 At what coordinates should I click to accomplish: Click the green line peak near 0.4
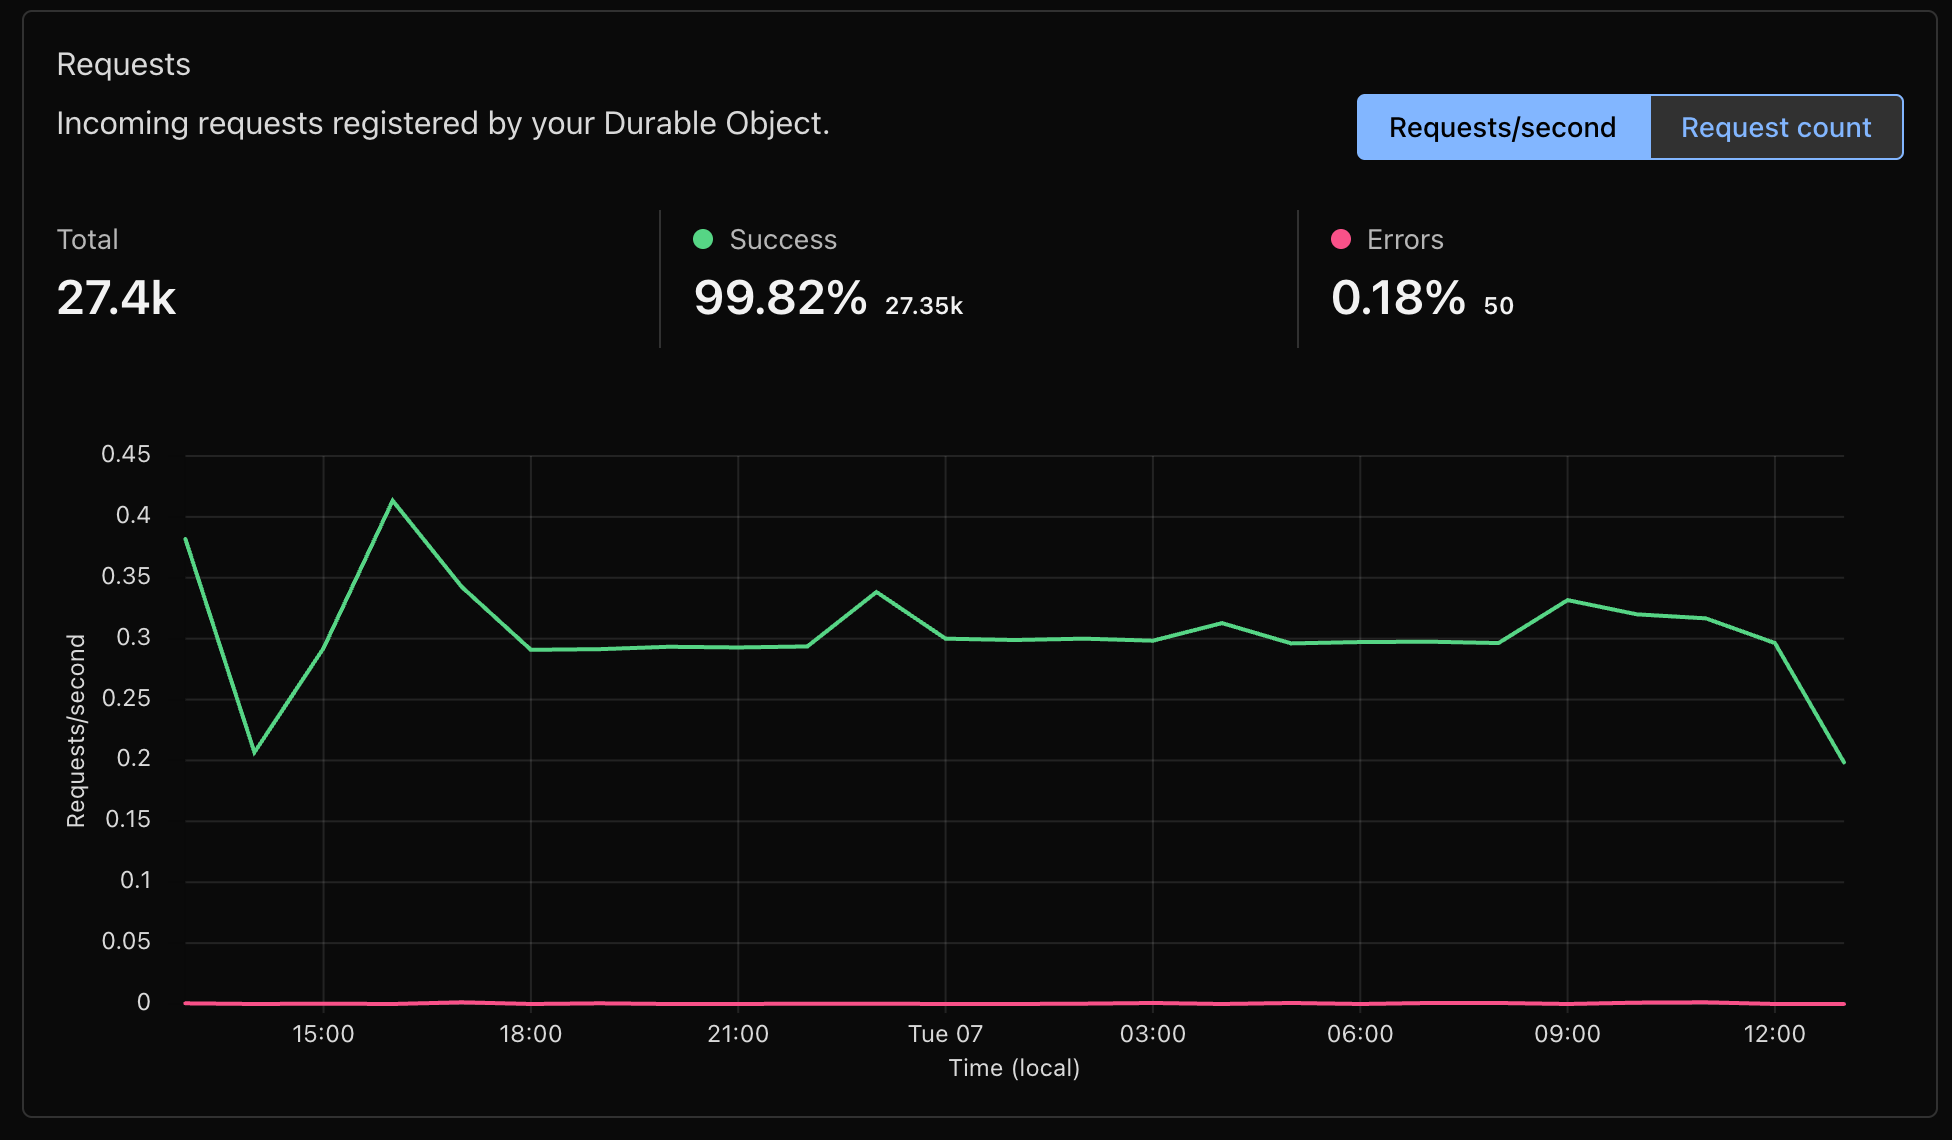pyautogui.click(x=393, y=500)
